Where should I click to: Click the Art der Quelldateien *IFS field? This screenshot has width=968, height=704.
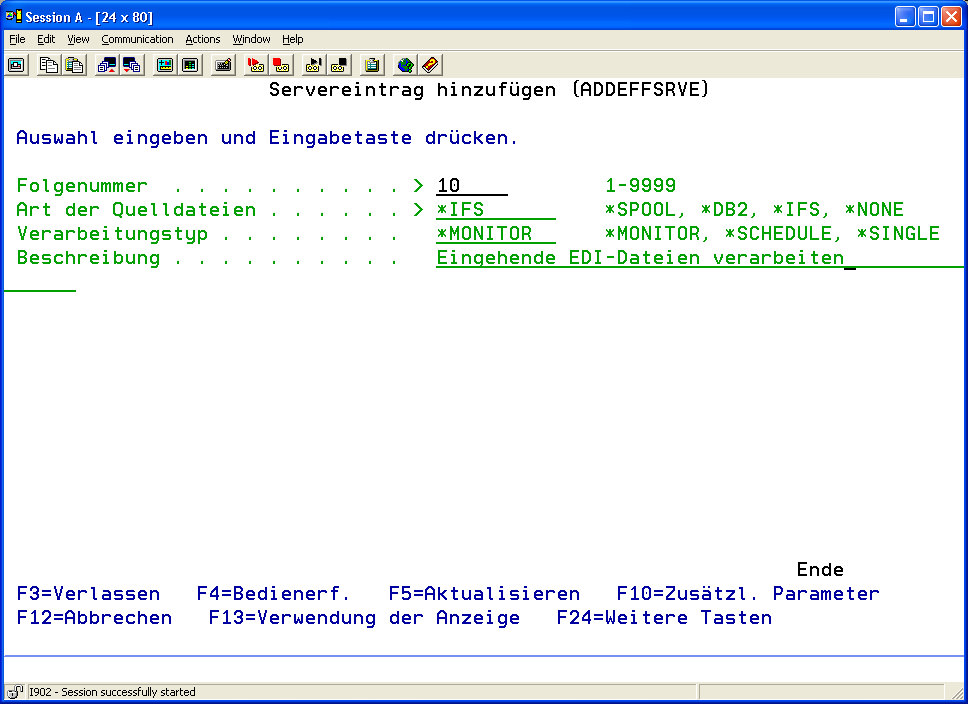coord(495,210)
